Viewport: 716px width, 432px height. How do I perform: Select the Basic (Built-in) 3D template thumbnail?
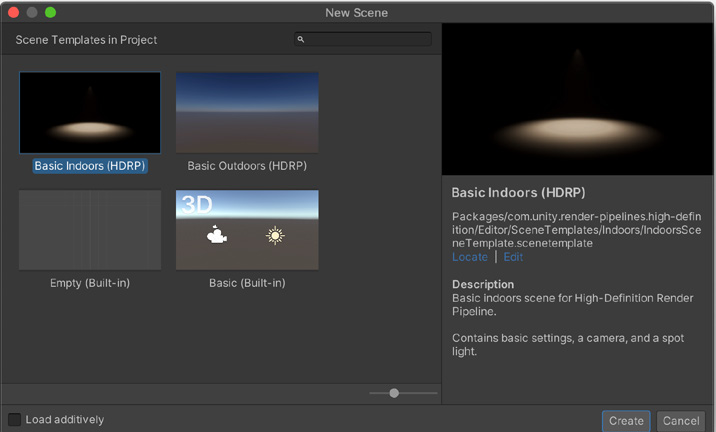point(247,230)
